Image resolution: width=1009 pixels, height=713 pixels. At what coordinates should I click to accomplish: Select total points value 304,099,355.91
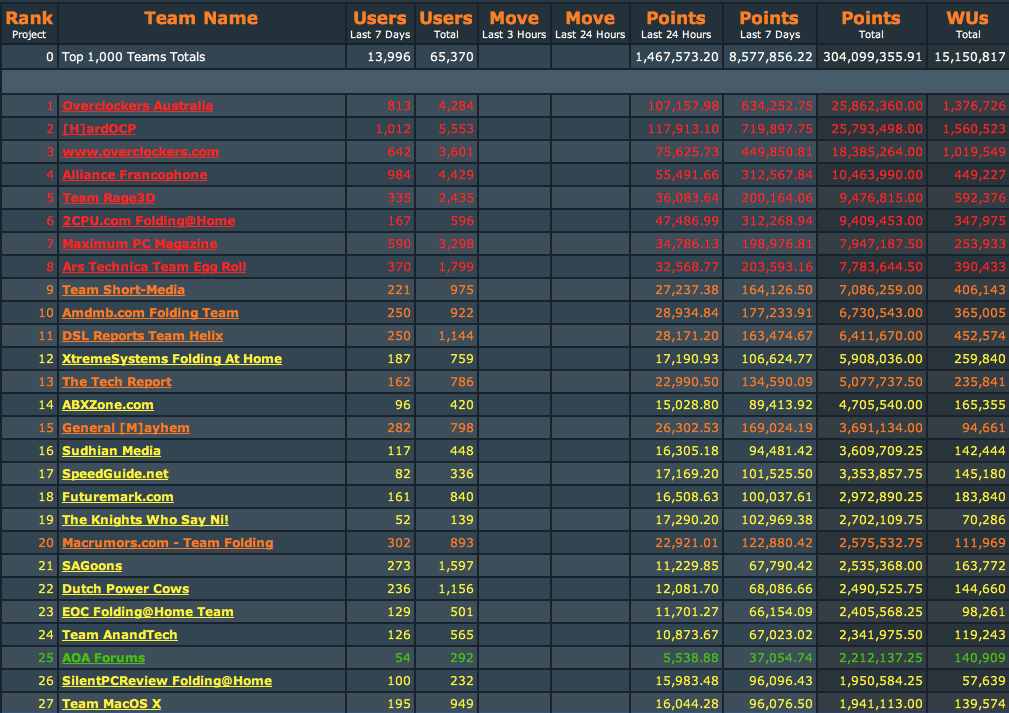872,57
